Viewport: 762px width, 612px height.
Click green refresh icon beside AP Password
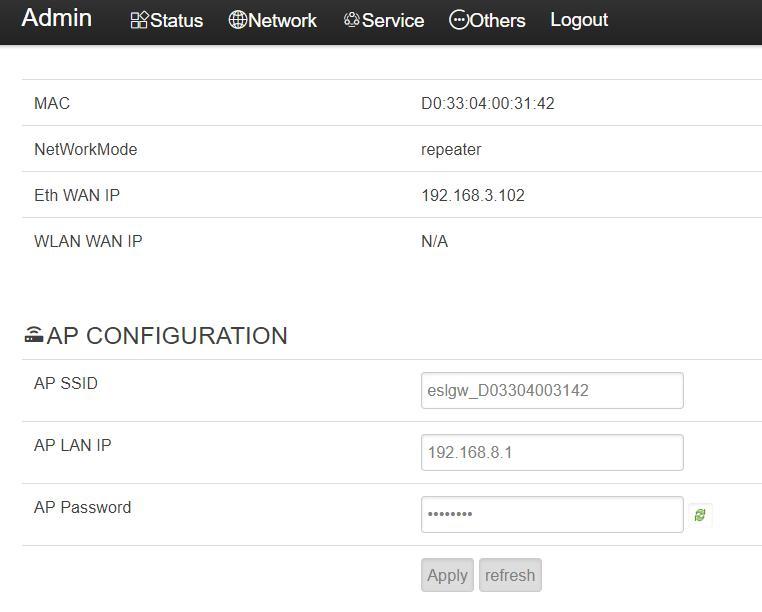700,515
